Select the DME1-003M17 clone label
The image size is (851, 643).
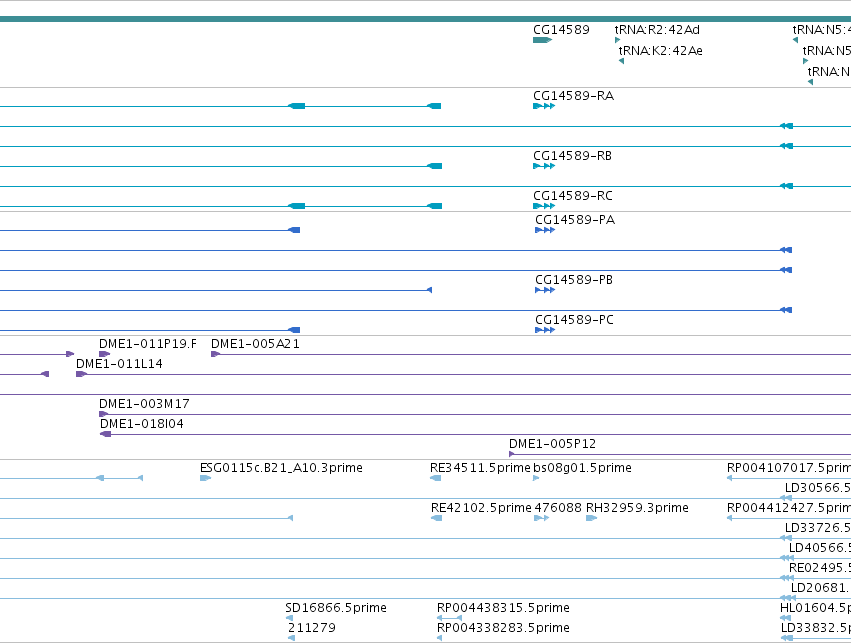pyautogui.click(x=144, y=404)
